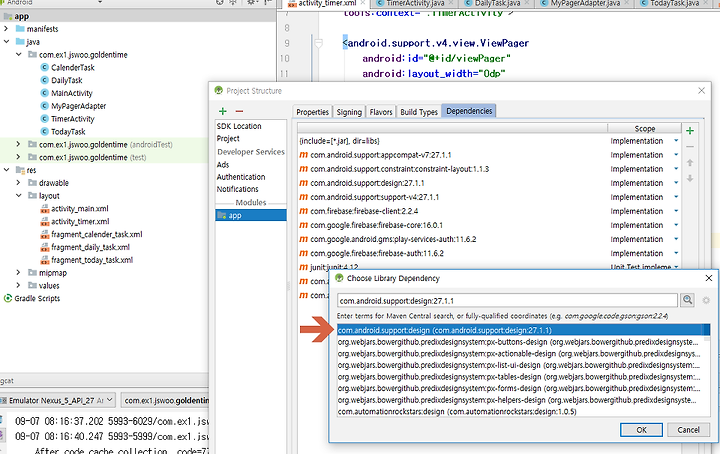This screenshot has height=454, width=720.
Task: Select com.automationrockstars:design result
Action: coord(523,412)
